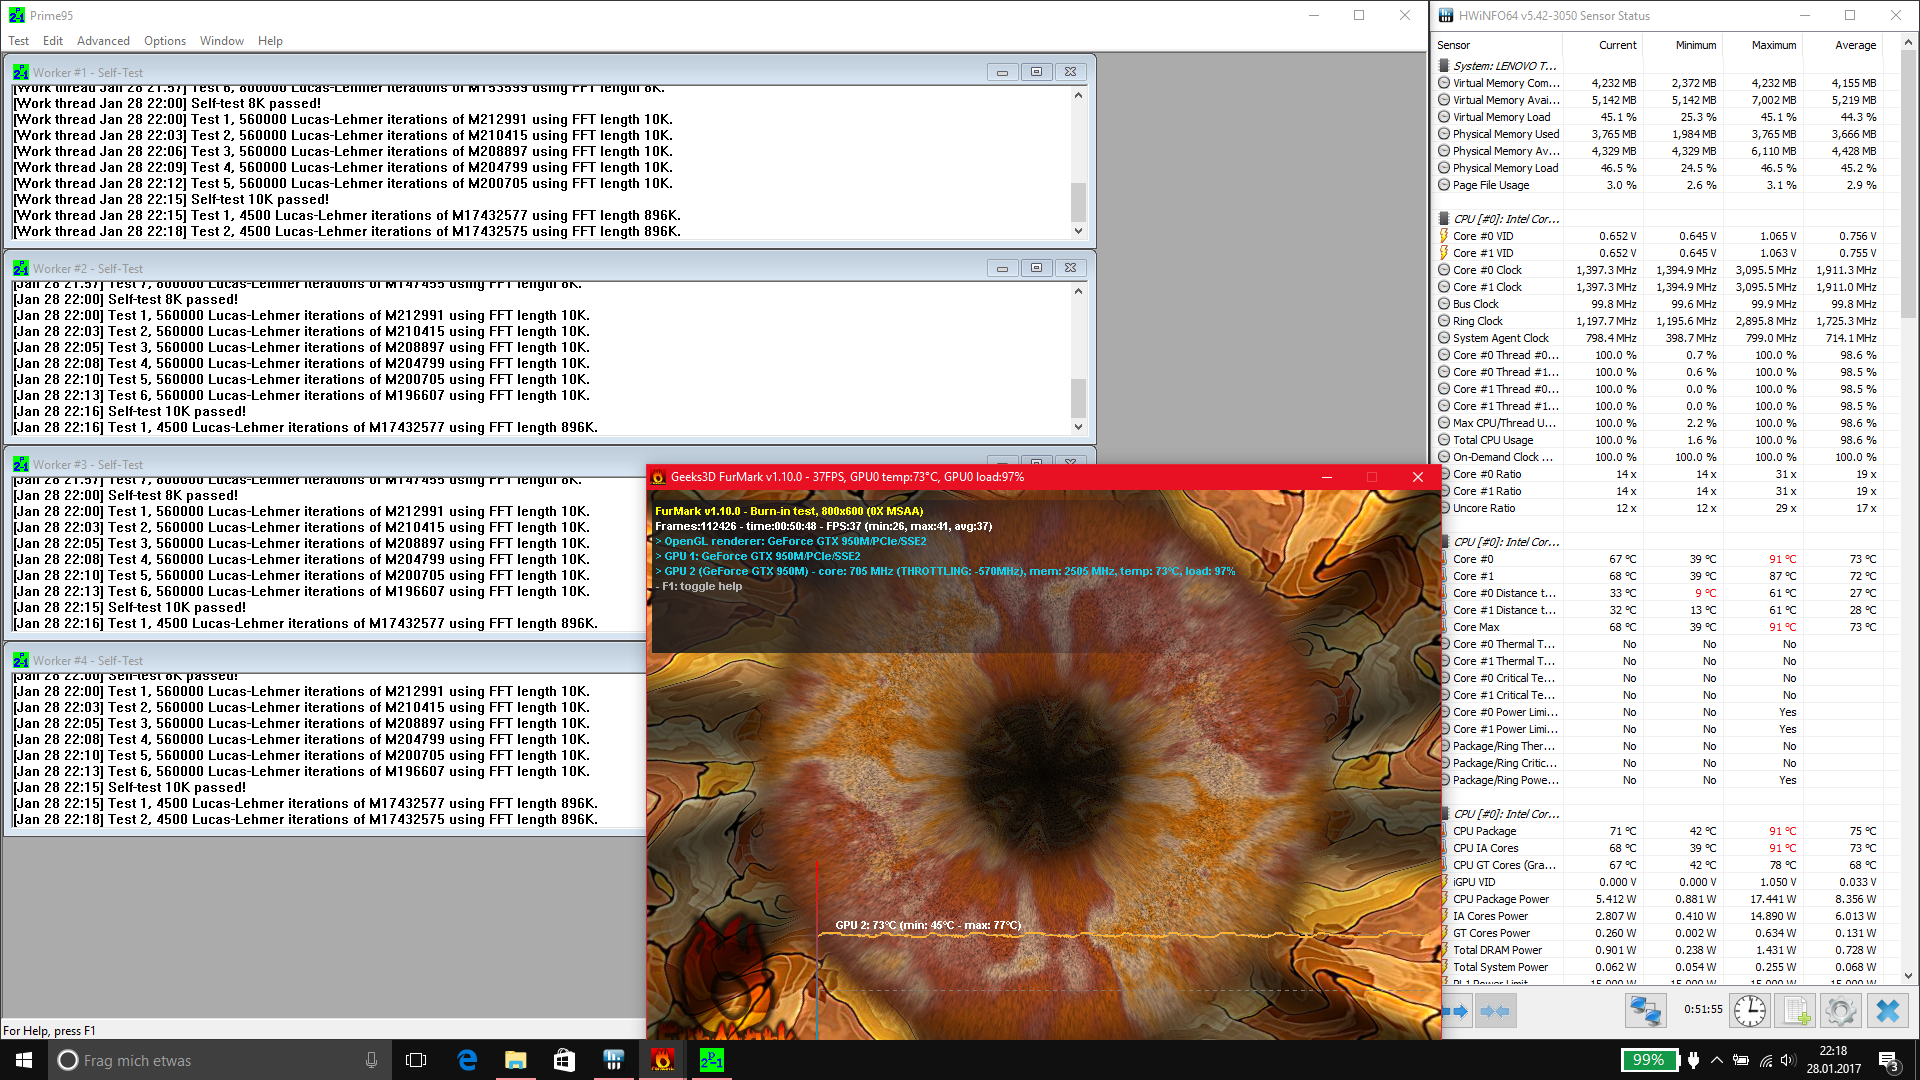Click the HWiNFO network remote monitoring icon

pos(1645,1011)
